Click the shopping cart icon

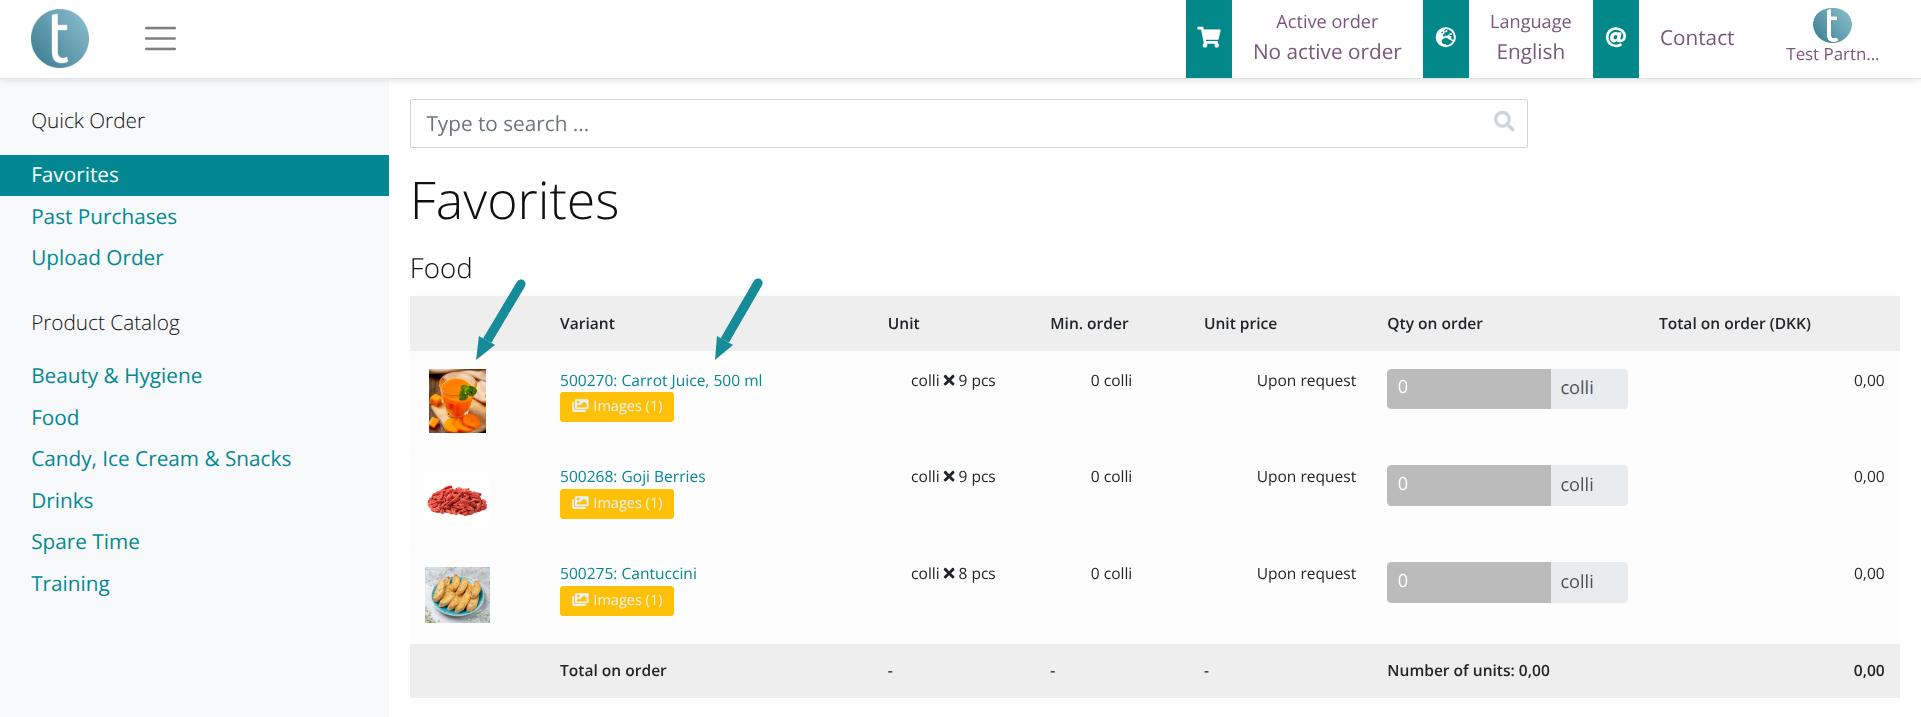coord(1208,38)
